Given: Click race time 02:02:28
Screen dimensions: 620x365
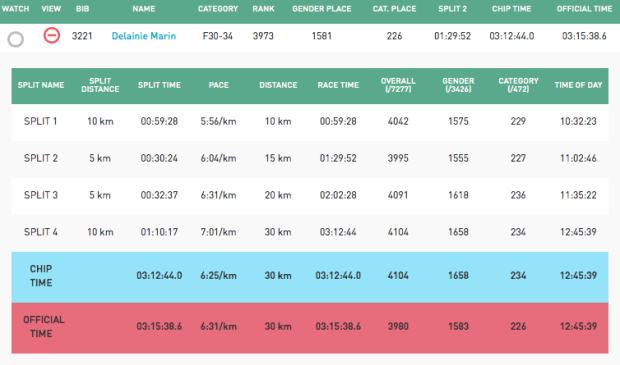Looking at the screenshot, I should tap(338, 195).
